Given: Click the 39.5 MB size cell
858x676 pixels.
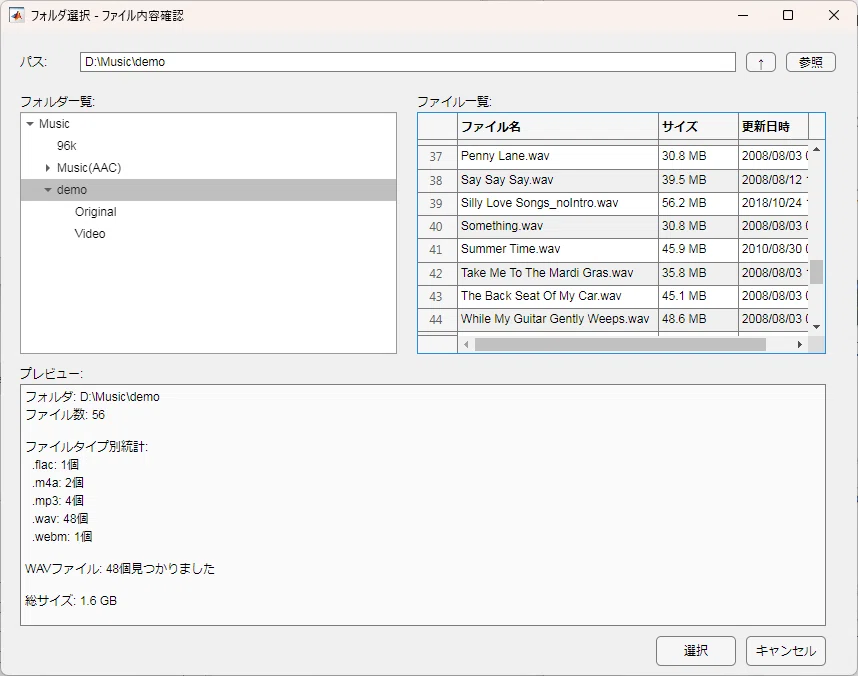Looking at the screenshot, I should coord(698,180).
